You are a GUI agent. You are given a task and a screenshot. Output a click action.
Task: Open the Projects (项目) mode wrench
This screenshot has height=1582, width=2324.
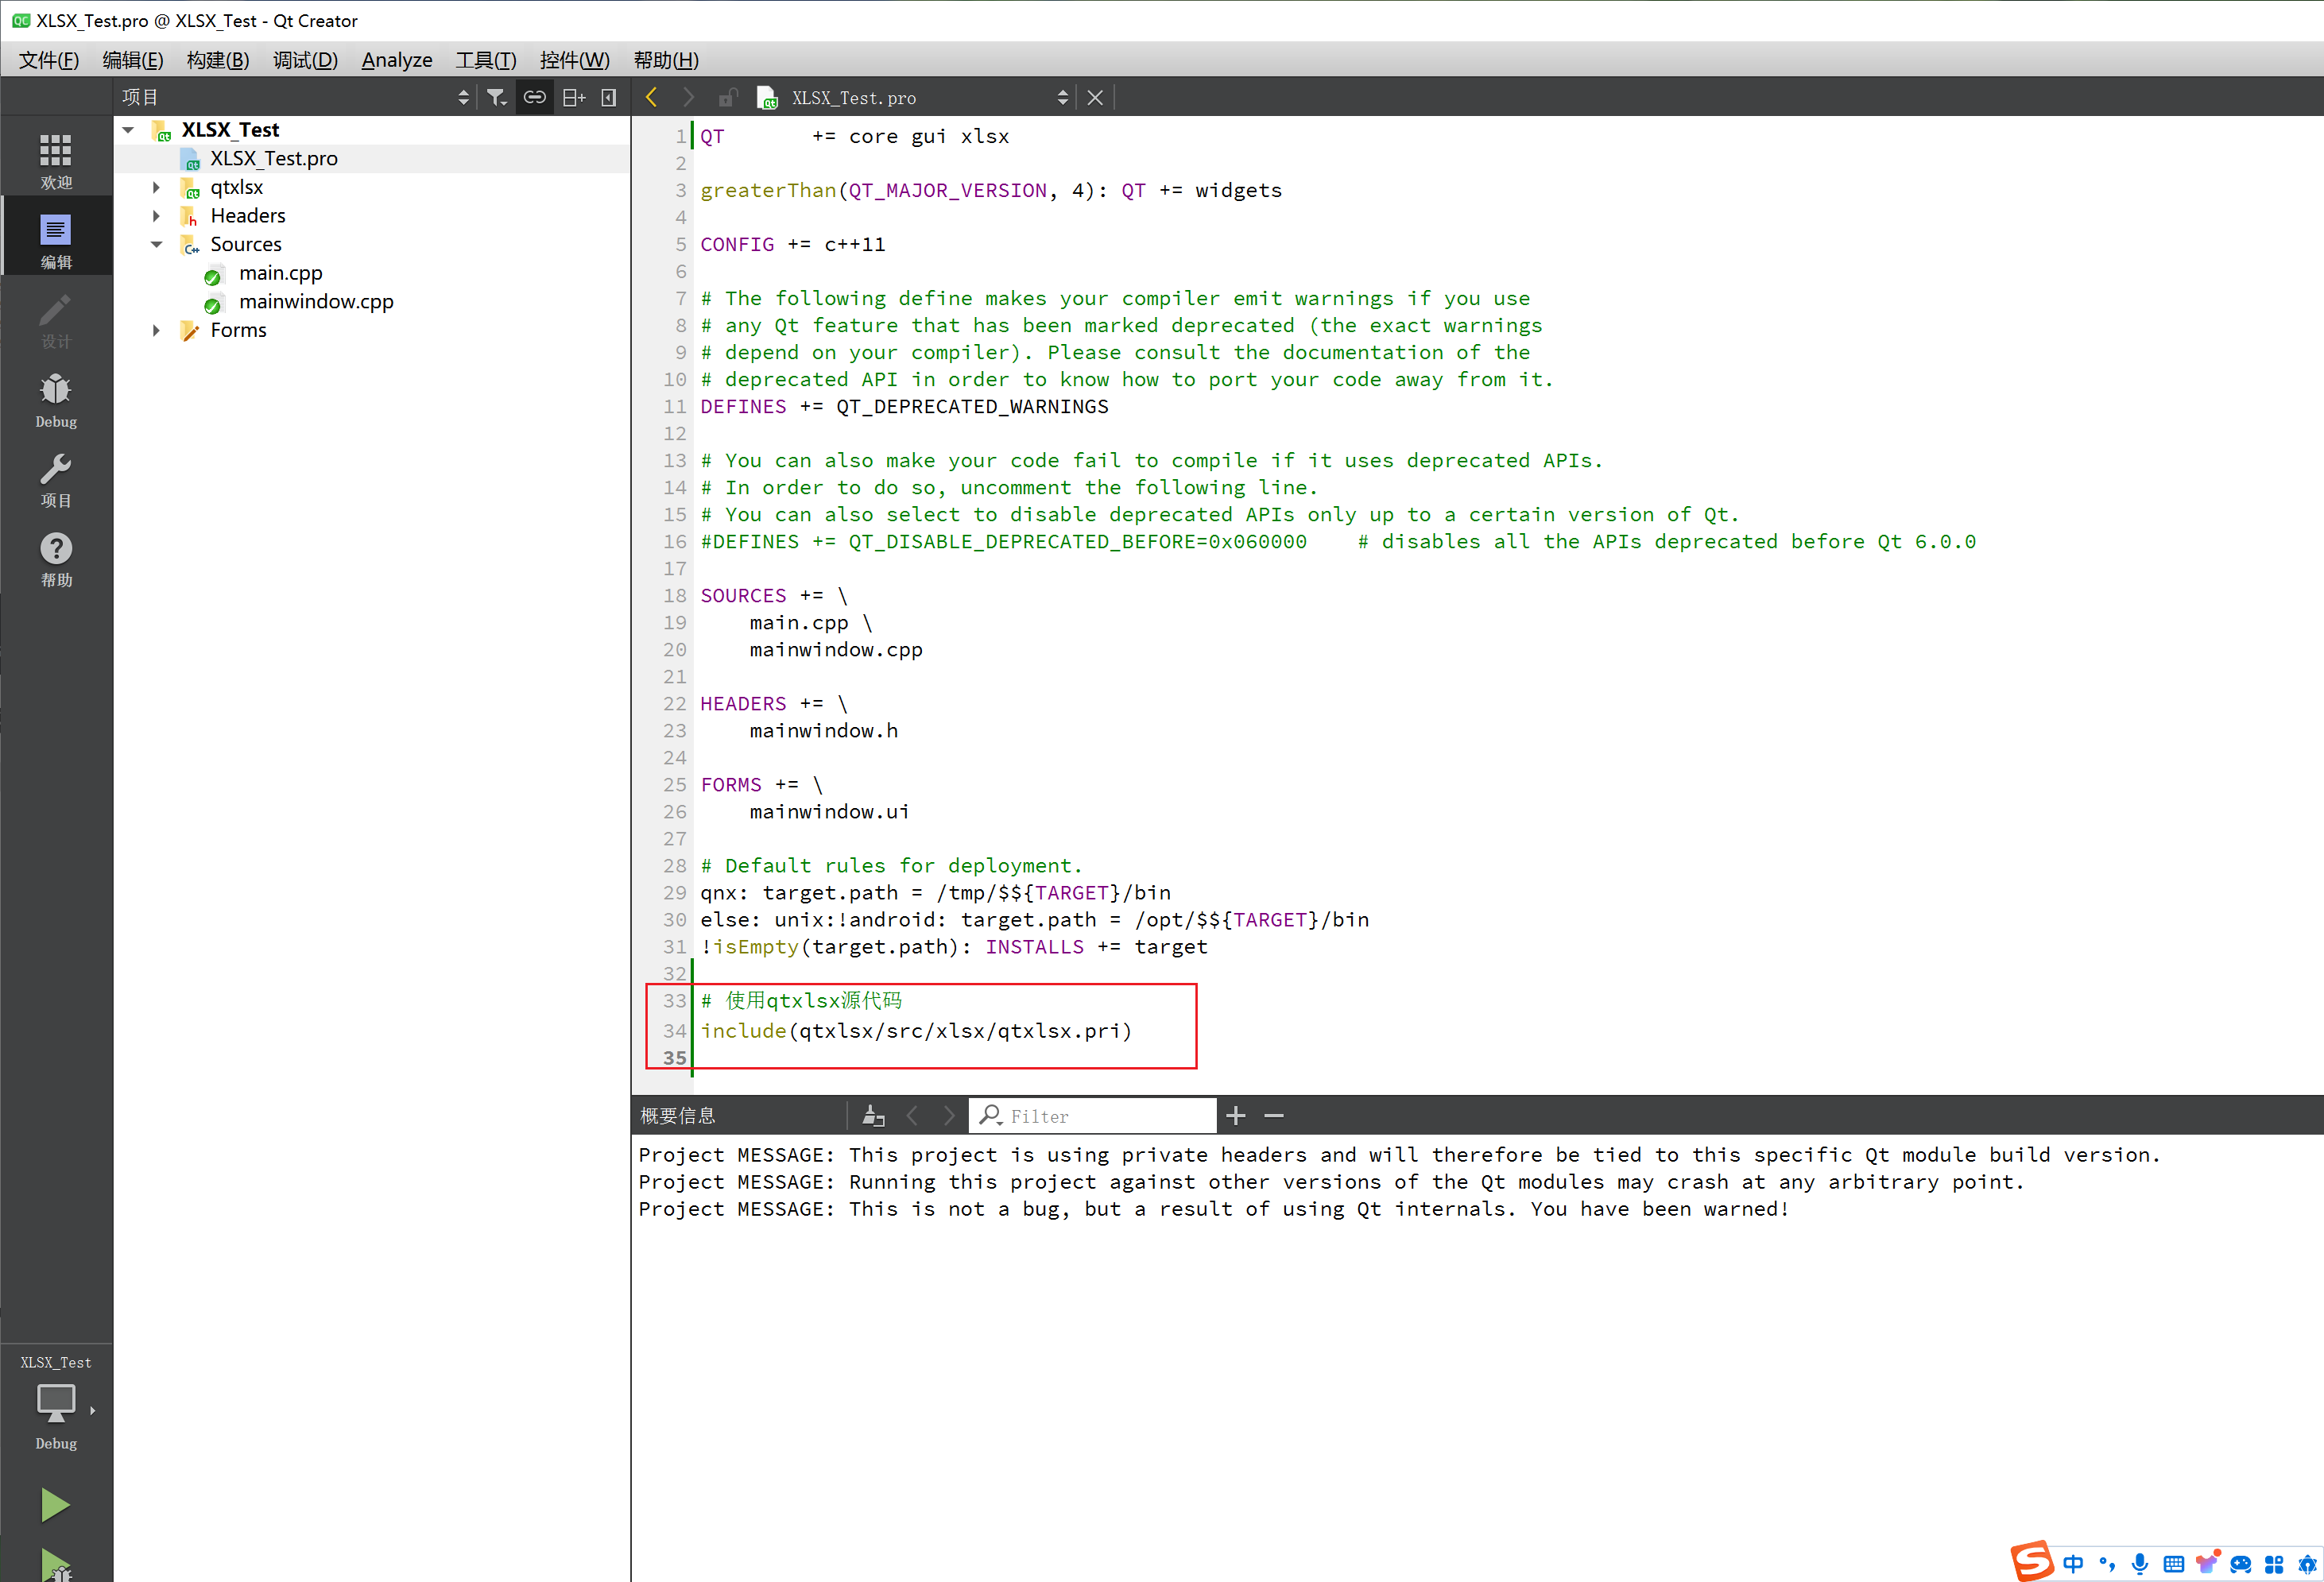56,480
